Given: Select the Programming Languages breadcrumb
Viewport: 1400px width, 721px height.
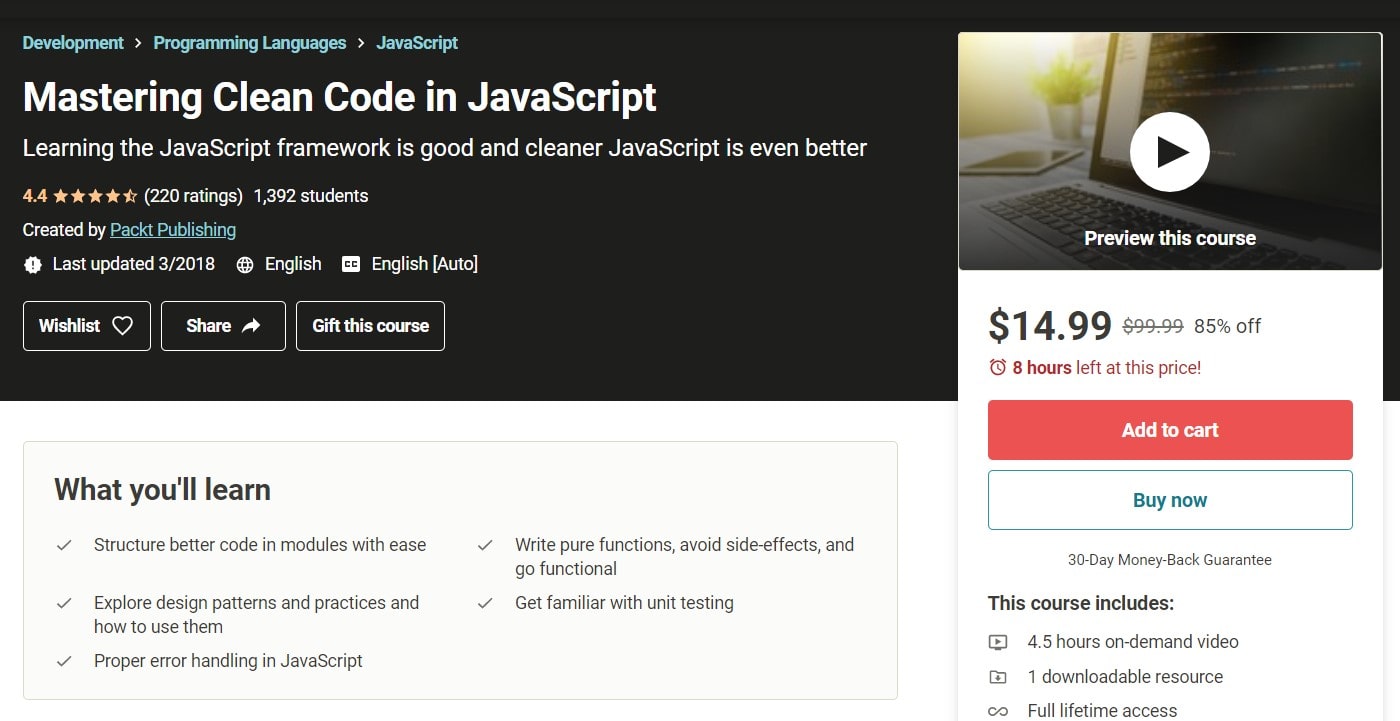Looking at the screenshot, I should point(249,43).
